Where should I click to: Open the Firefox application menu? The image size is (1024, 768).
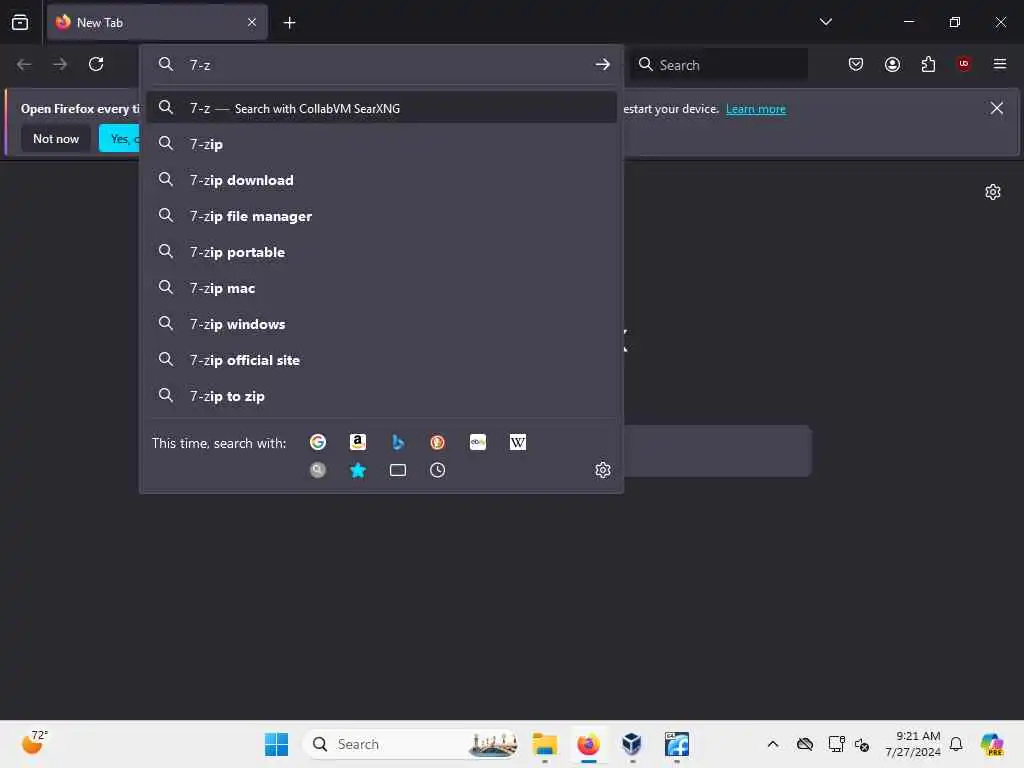[999, 64]
